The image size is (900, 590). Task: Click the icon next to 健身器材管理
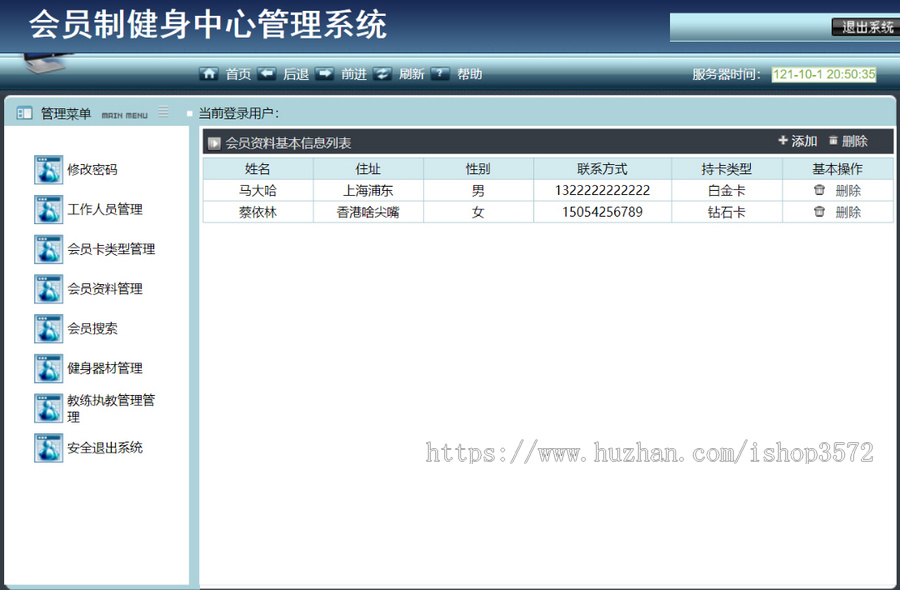(x=48, y=368)
